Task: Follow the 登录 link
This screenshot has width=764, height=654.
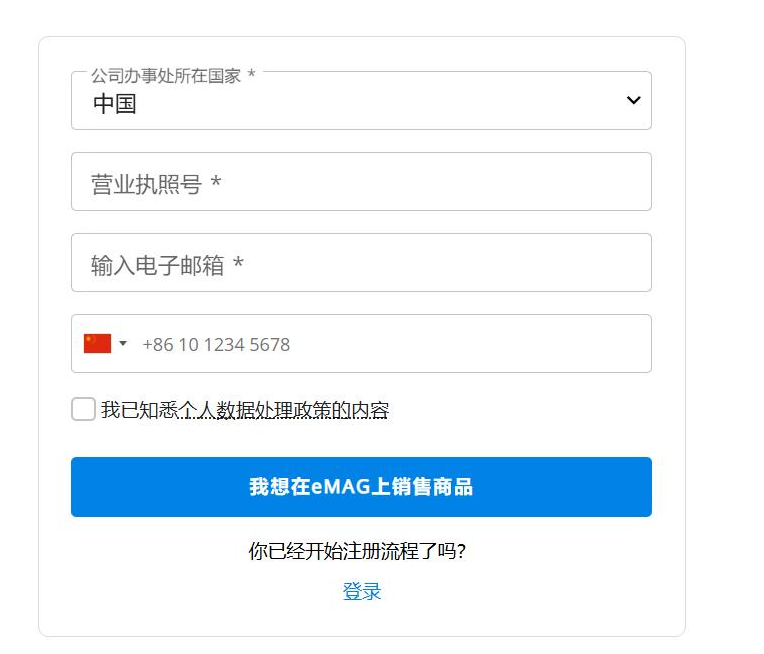Action: (362, 591)
